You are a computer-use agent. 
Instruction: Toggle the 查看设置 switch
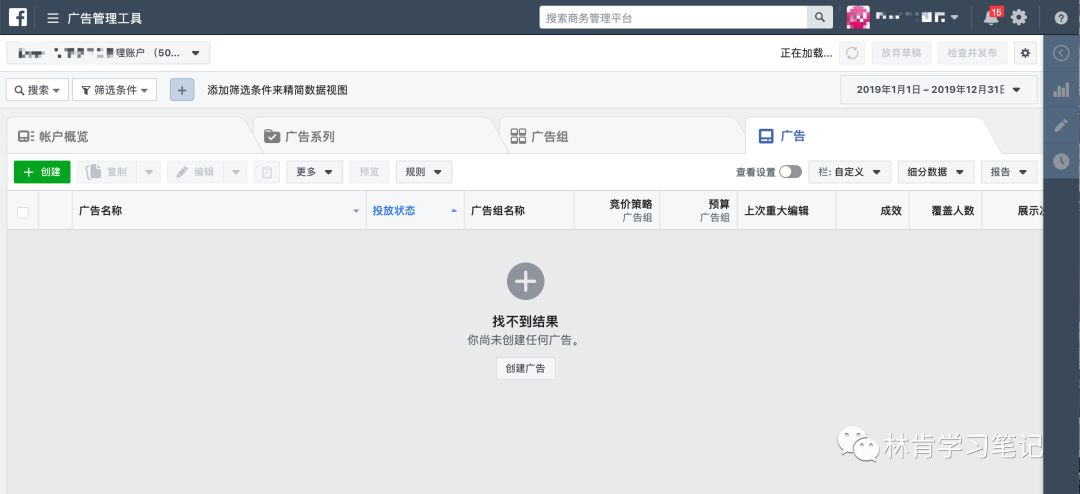coord(791,172)
